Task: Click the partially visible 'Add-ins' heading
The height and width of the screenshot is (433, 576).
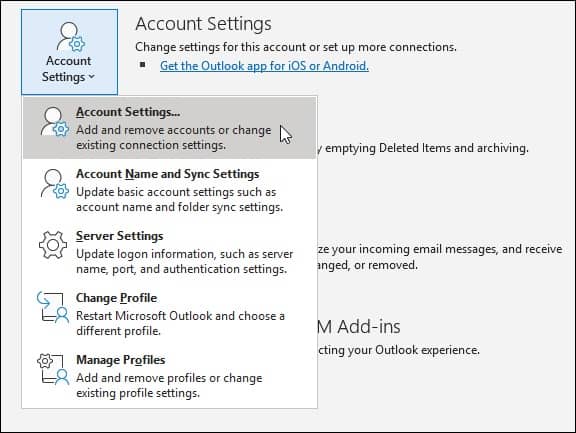Action: [x=369, y=326]
